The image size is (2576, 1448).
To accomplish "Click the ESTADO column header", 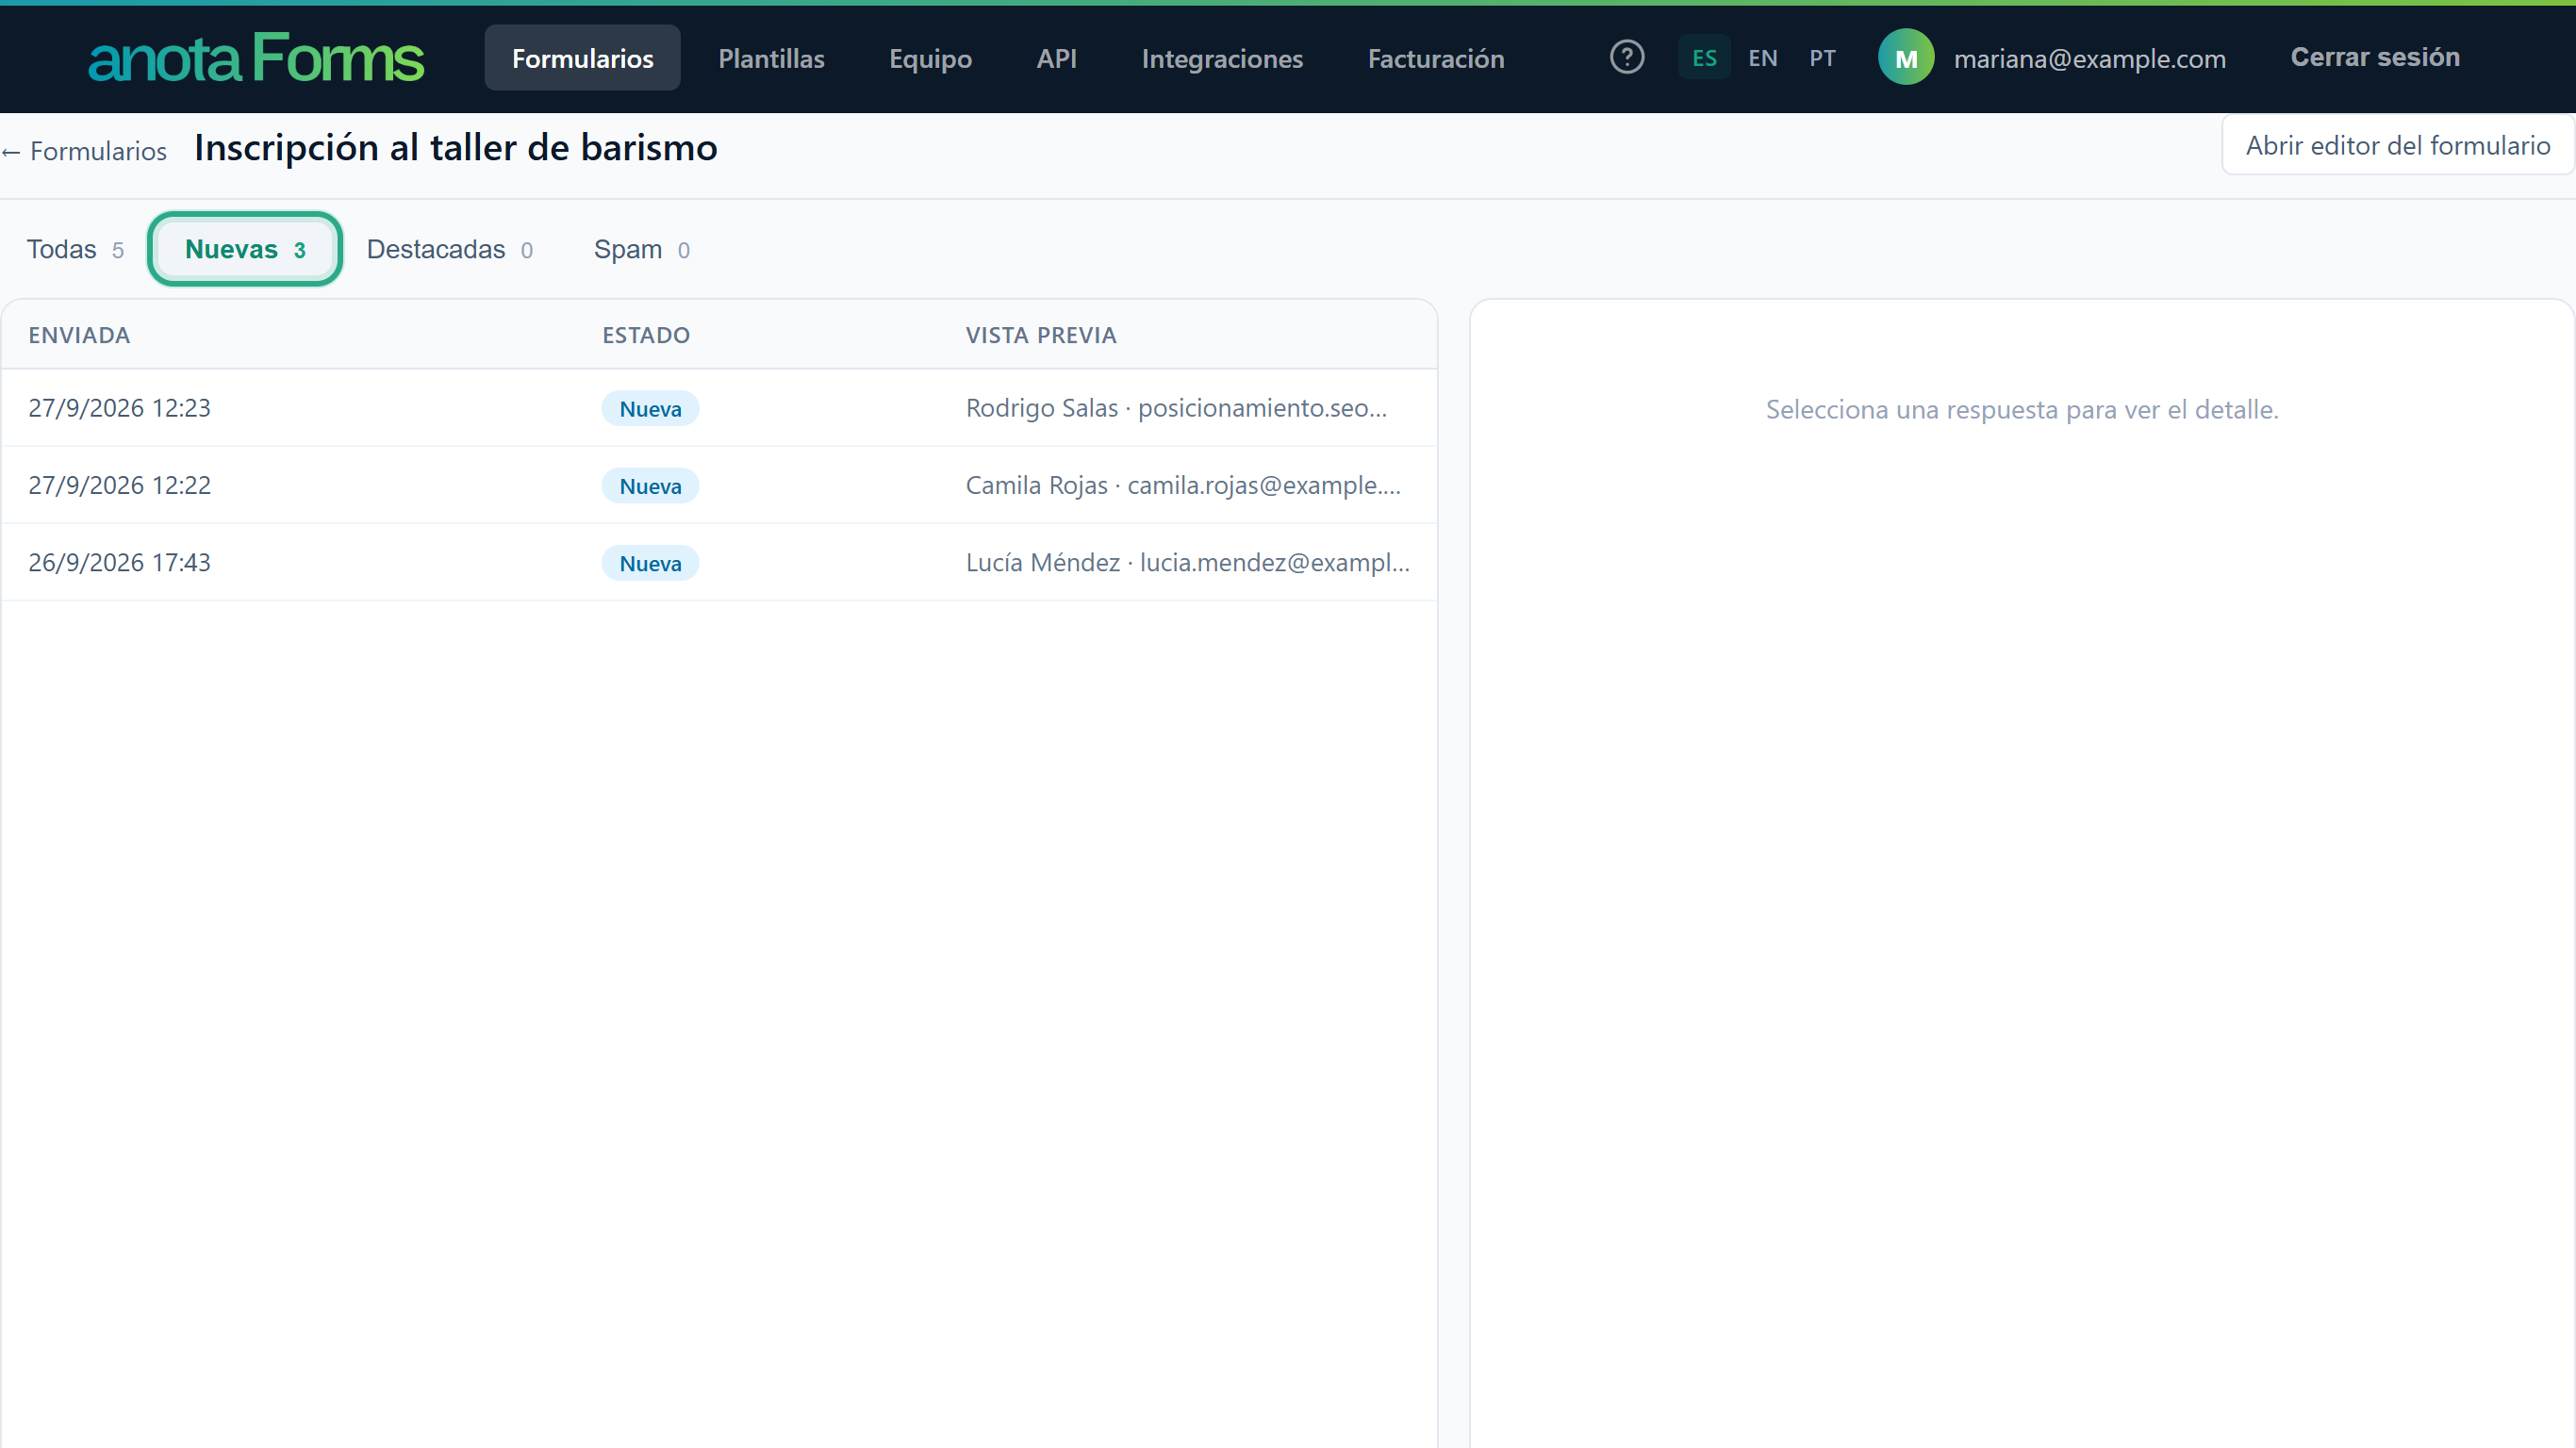I will pyautogui.click(x=646, y=335).
